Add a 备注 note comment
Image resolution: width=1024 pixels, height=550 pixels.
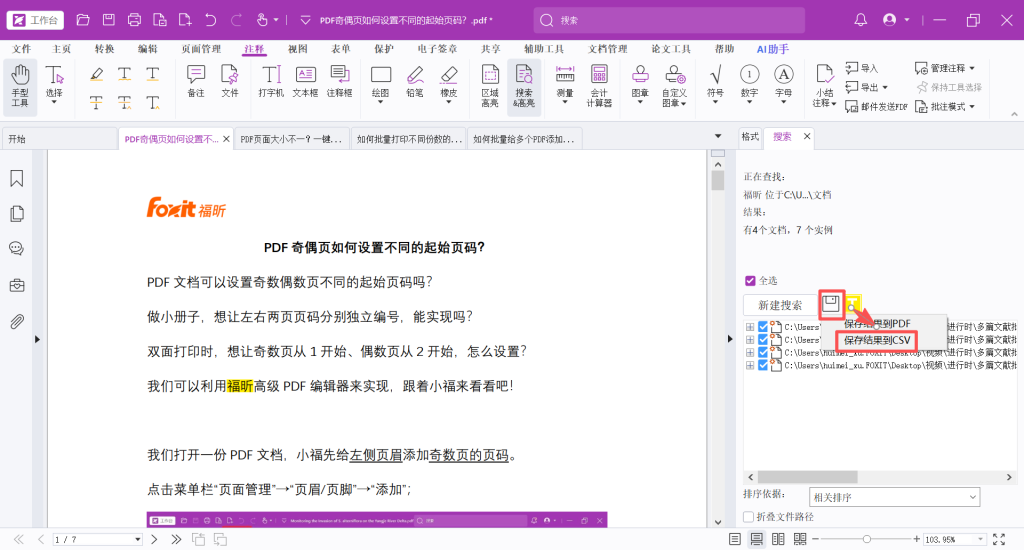coord(196,82)
